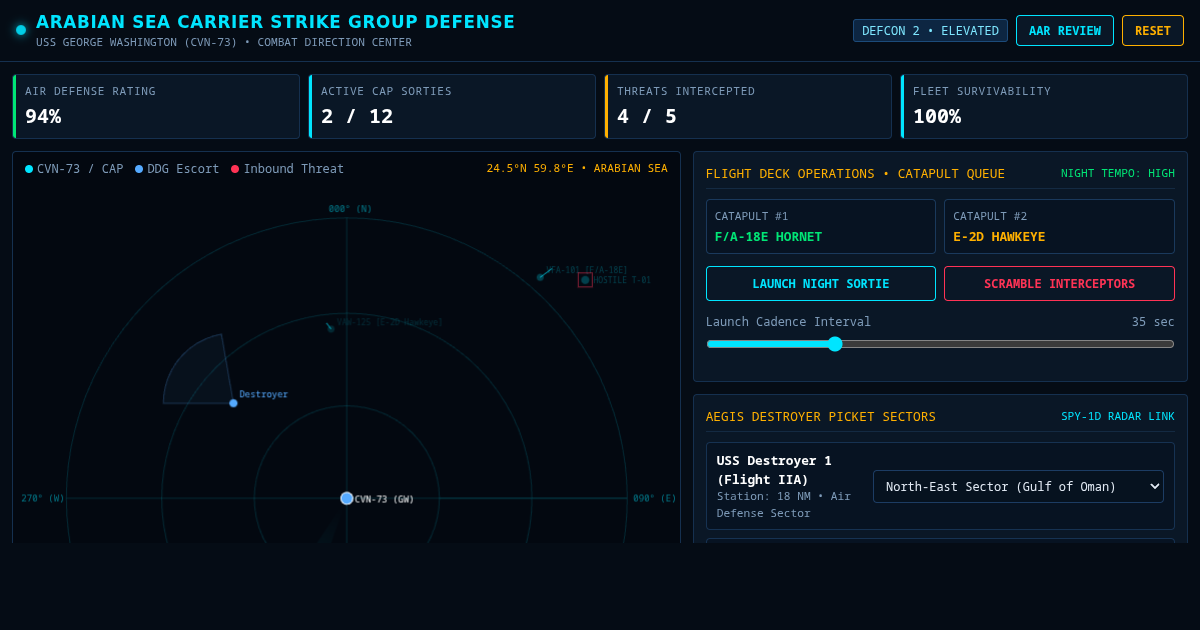Click the Active CAP Sorties 2 / 12 value
Screen dimensions: 1200x630
tap(357, 116)
